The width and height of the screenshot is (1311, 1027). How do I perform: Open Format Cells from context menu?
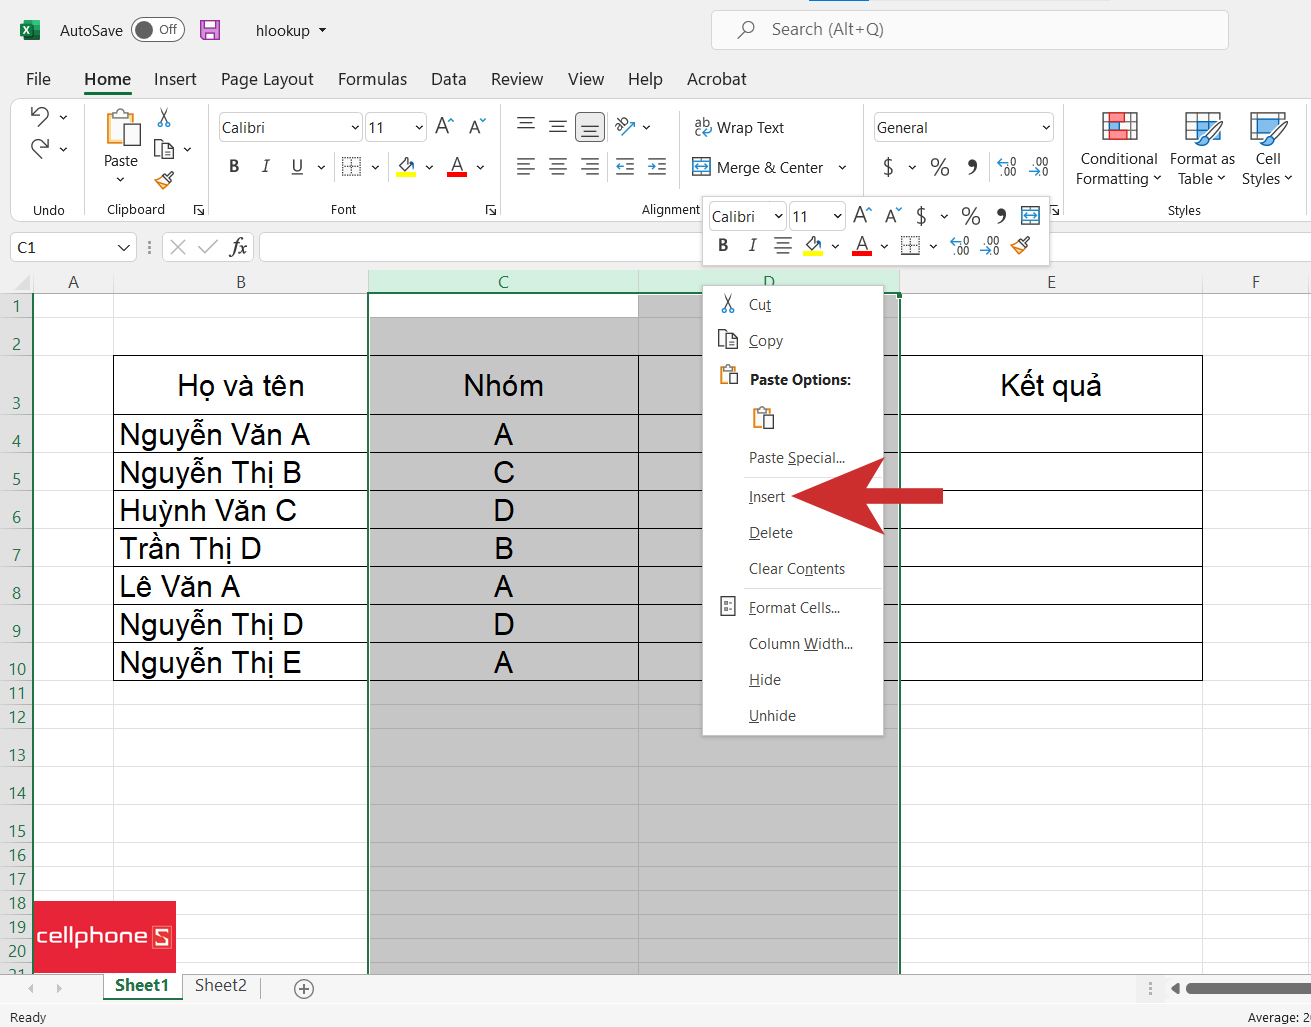tap(793, 608)
